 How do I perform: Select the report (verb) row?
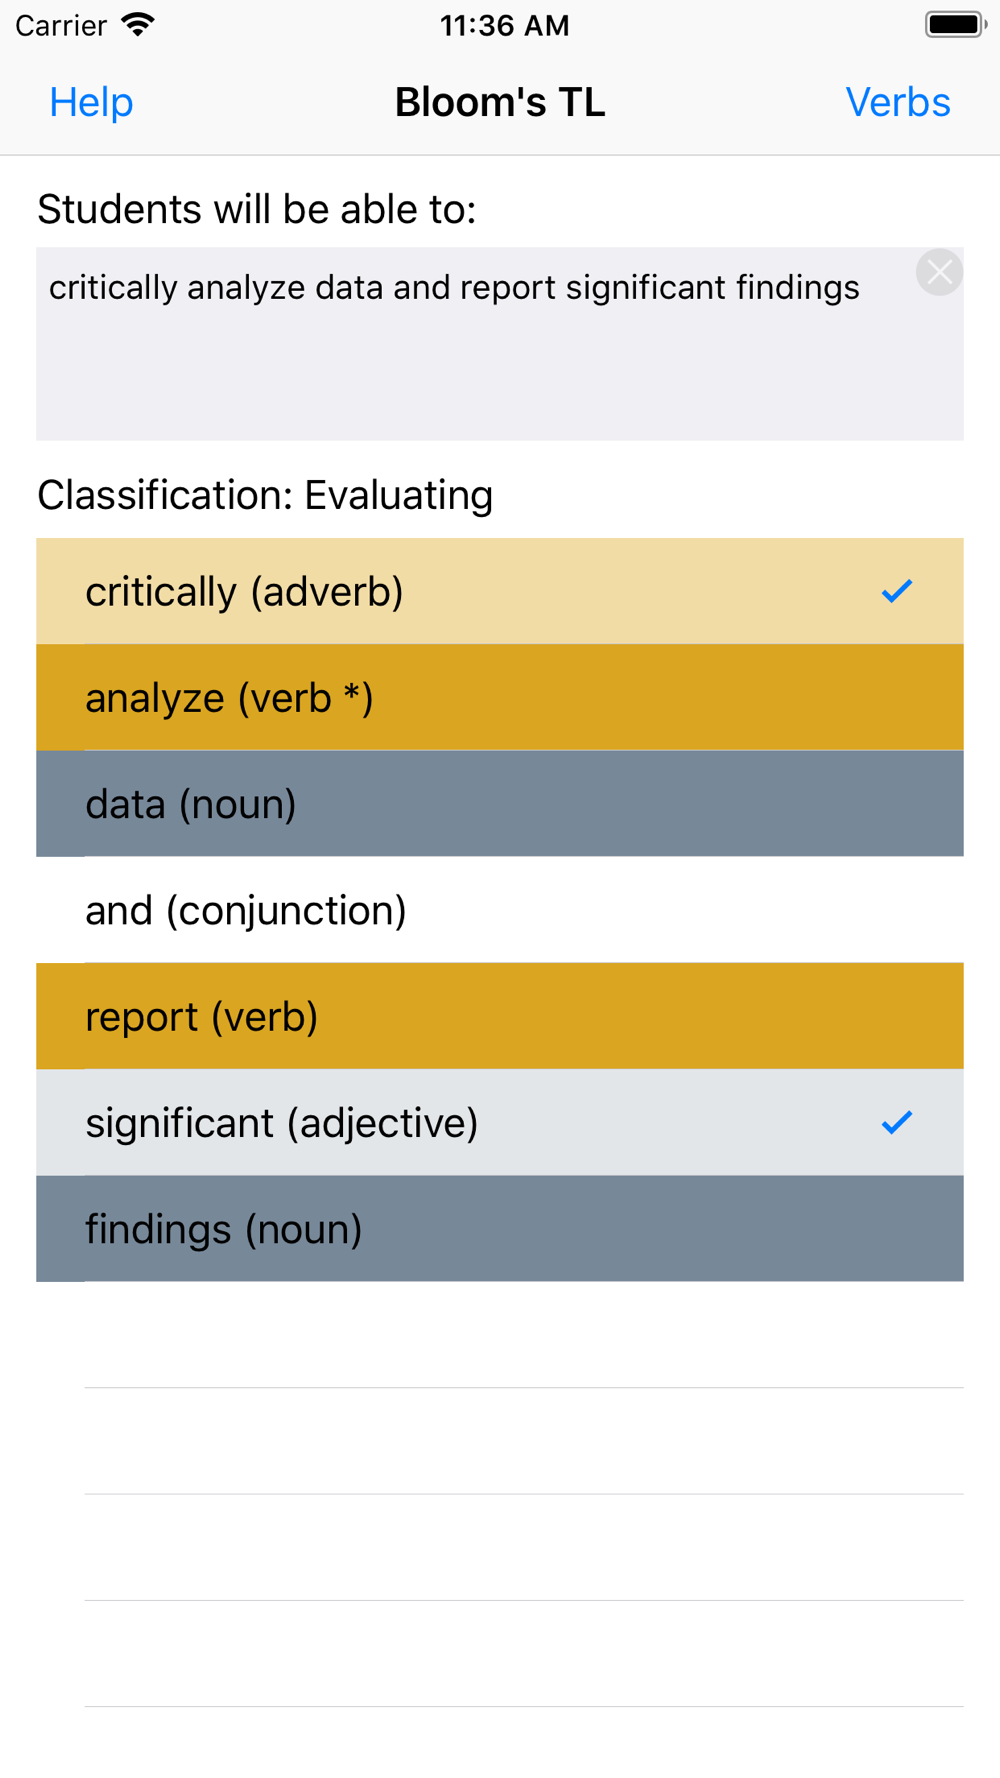(x=500, y=1016)
